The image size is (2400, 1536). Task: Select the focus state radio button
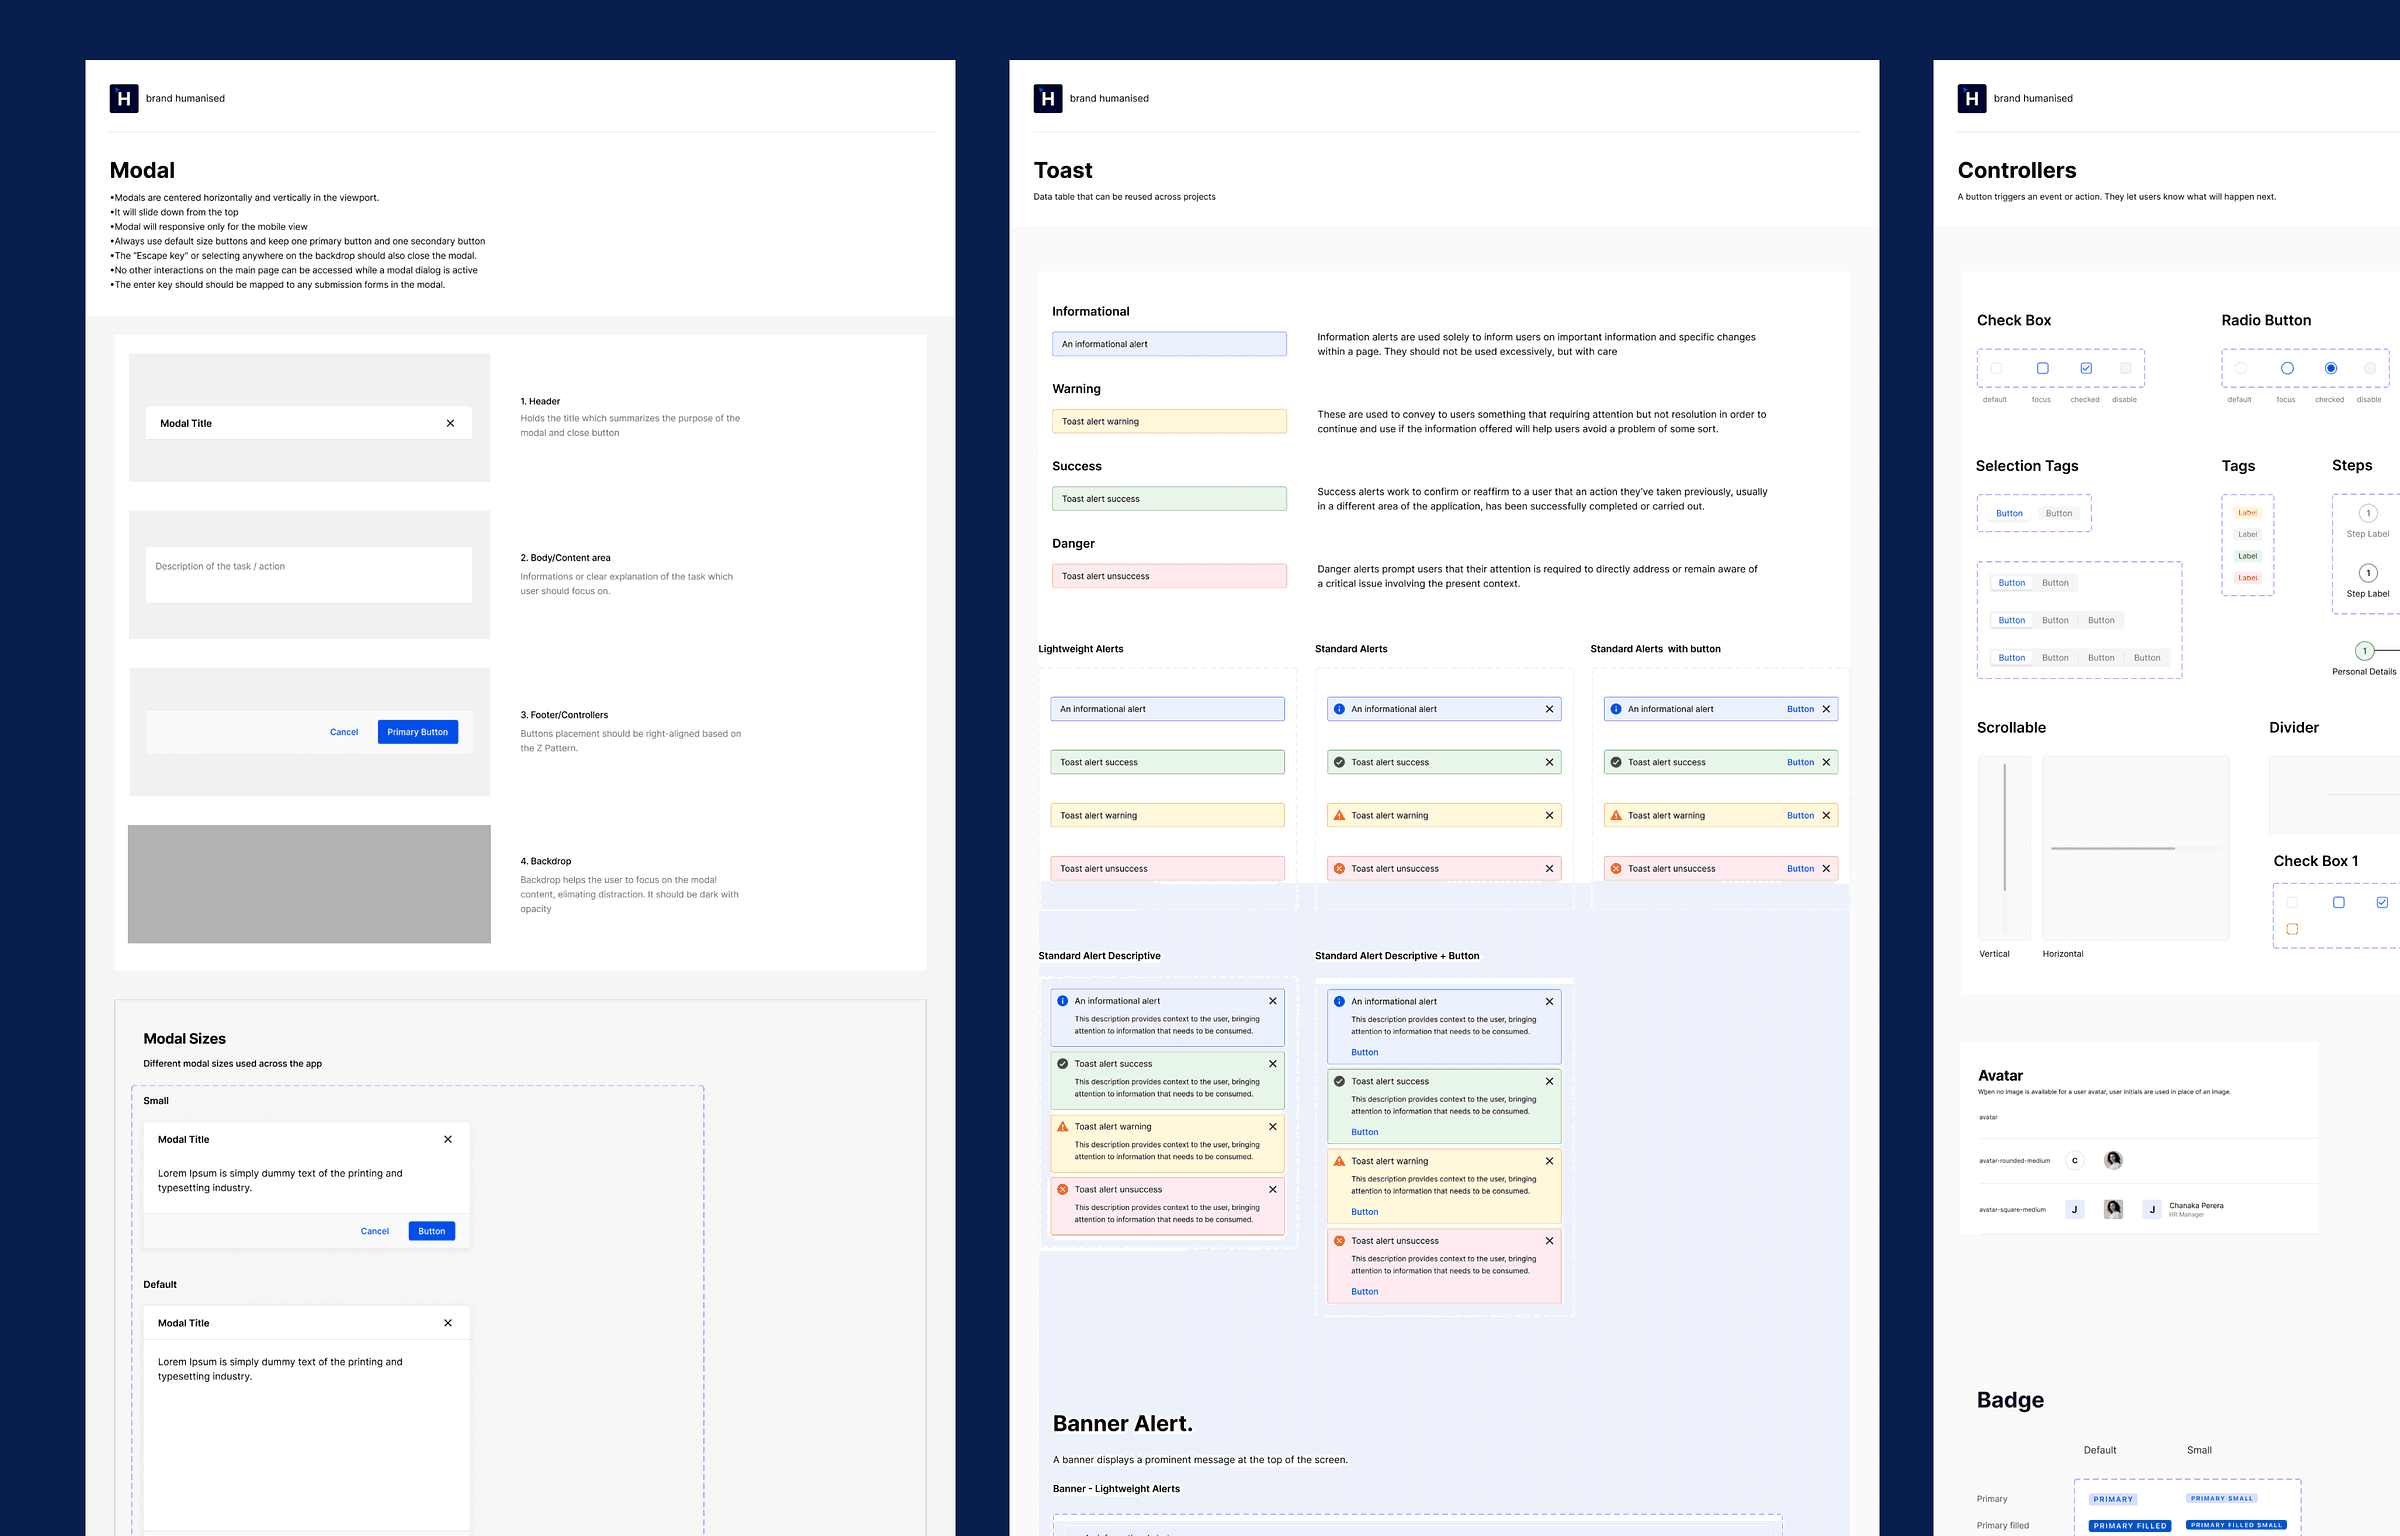[2287, 368]
